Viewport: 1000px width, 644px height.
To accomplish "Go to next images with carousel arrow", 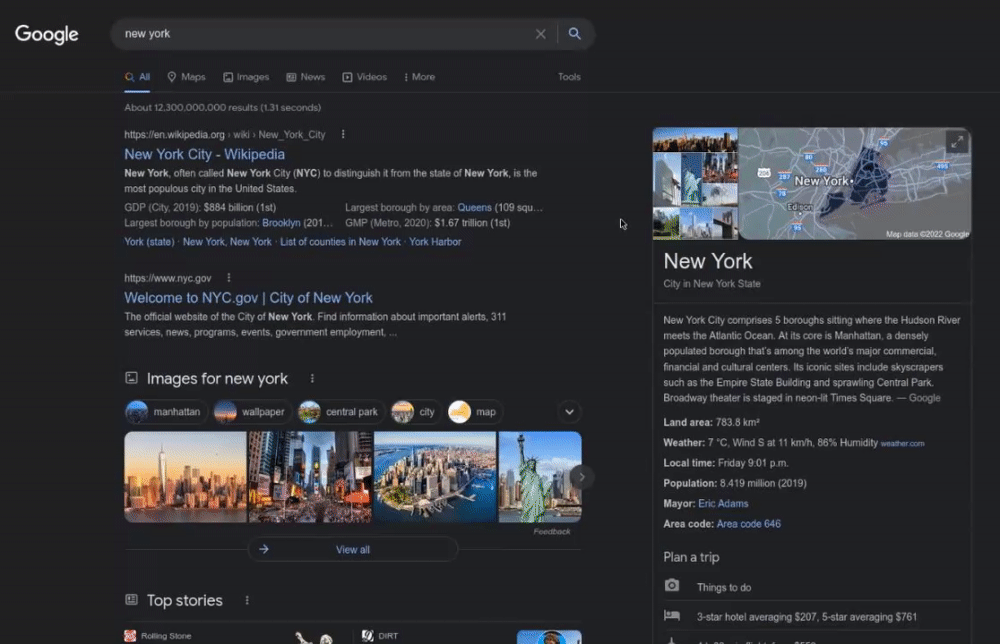I will point(581,477).
